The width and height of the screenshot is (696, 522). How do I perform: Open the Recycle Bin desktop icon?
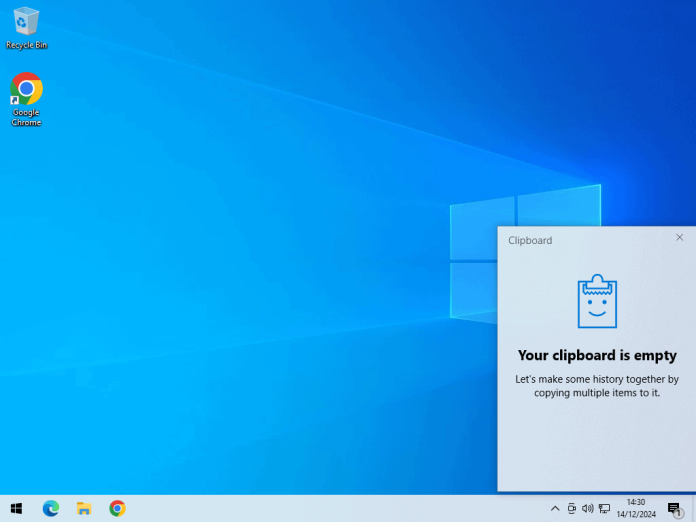(26, 25)
